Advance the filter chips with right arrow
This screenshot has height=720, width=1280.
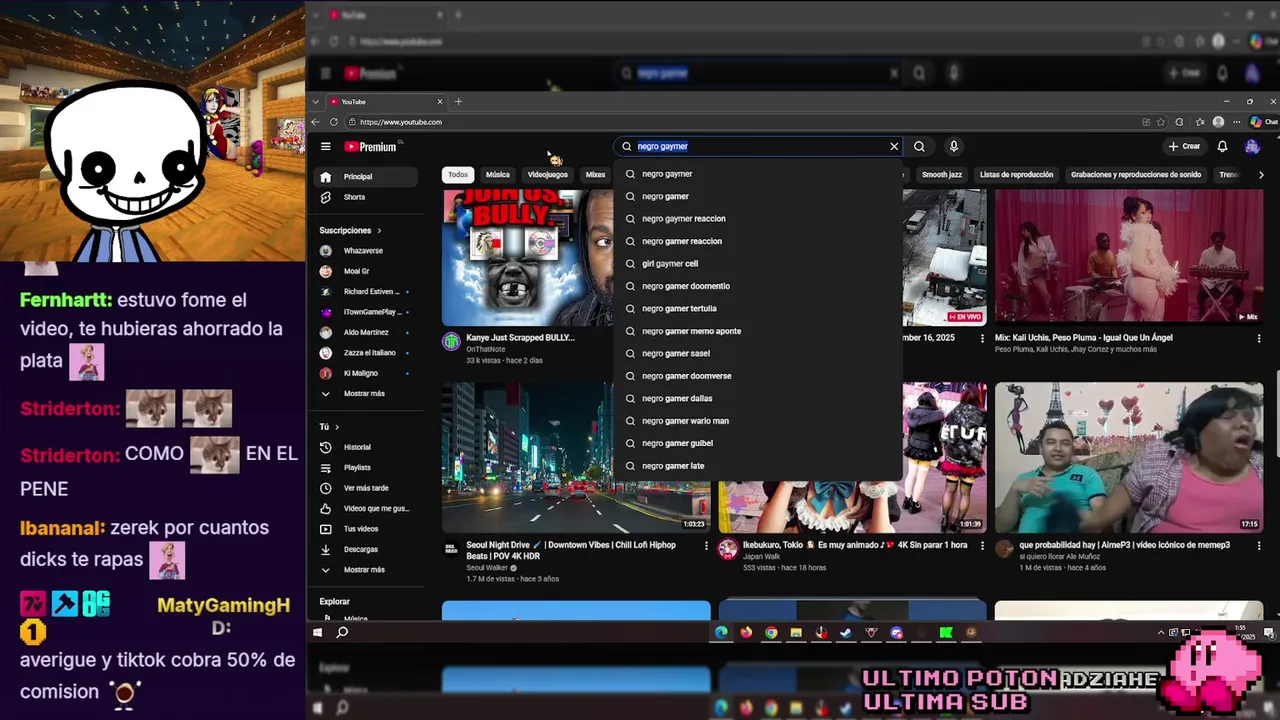click(1261, 175)
